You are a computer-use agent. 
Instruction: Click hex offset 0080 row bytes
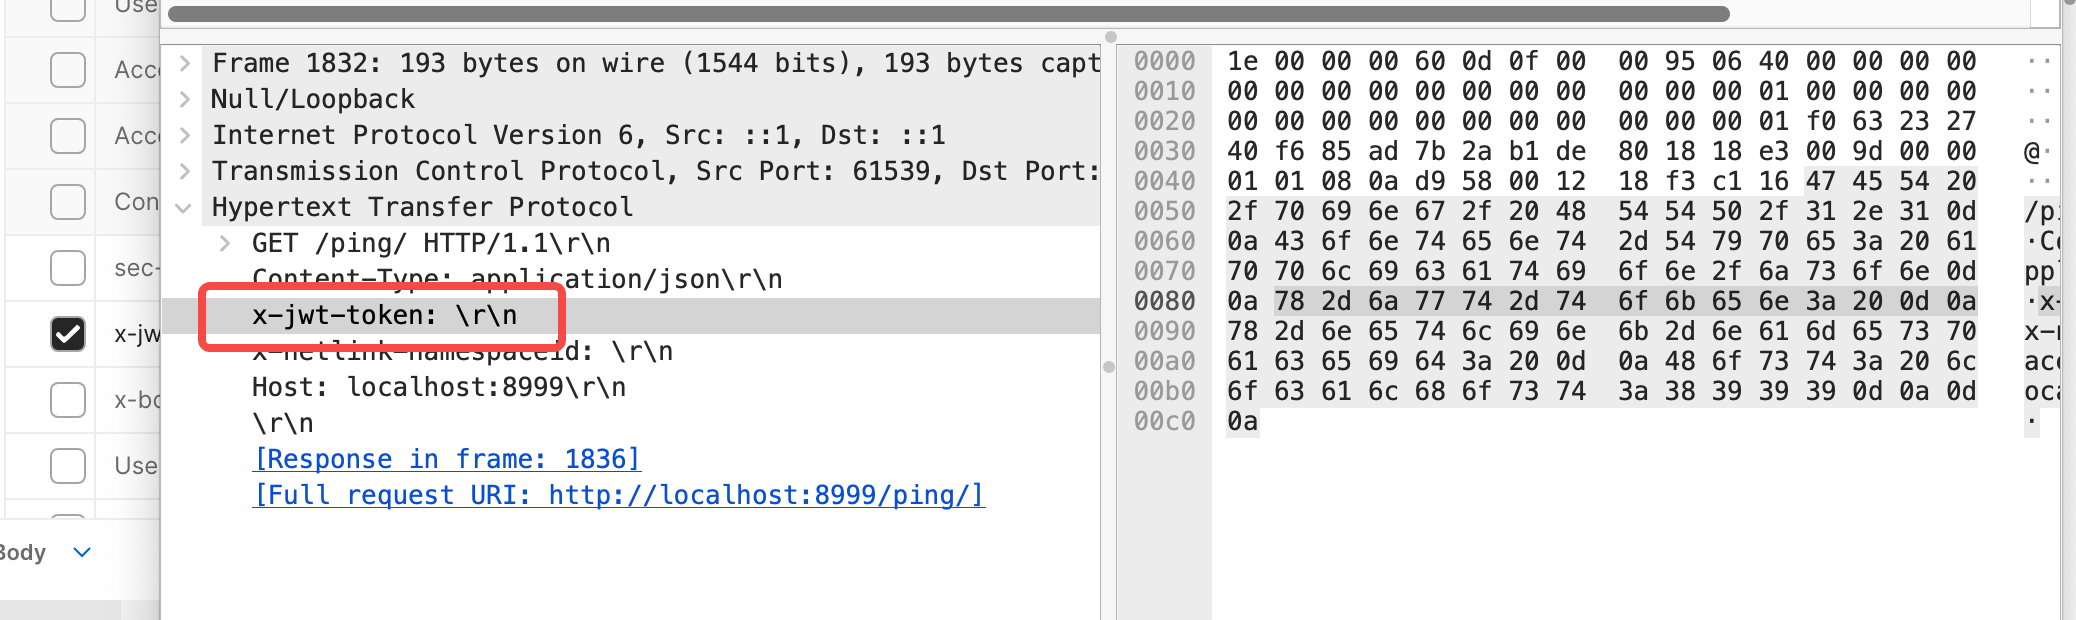(x=1601, y=301)
